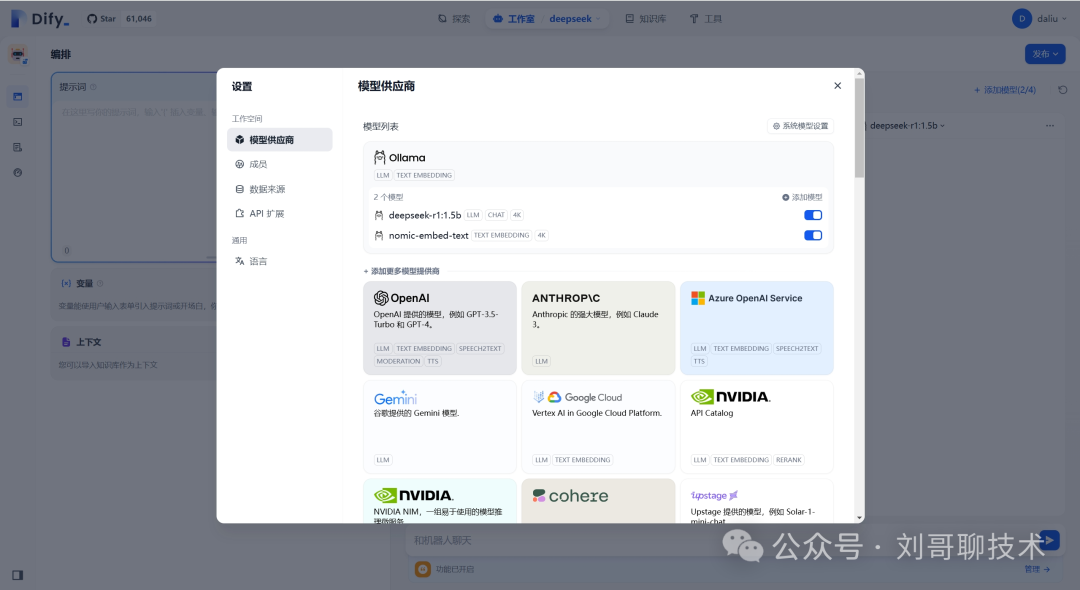
Task: Select the Anthropic provider card
Action: point(598,328)
